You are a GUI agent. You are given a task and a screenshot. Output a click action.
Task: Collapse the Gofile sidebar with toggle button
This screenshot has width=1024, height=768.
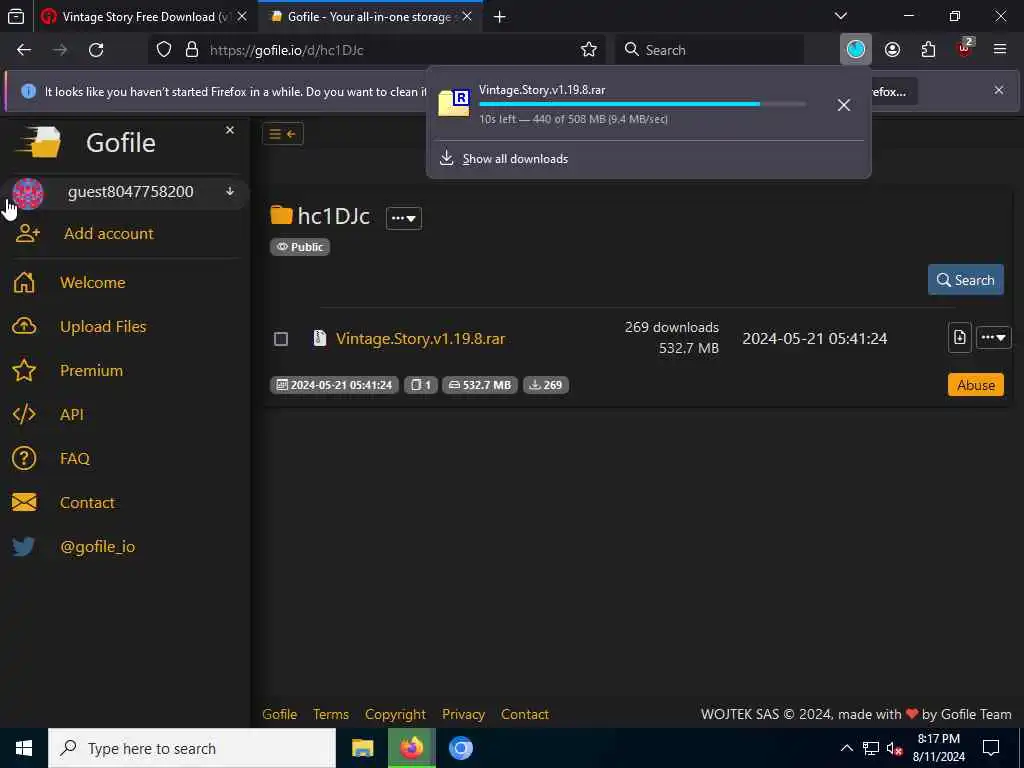pyautogui.click(x=283, y=134)
